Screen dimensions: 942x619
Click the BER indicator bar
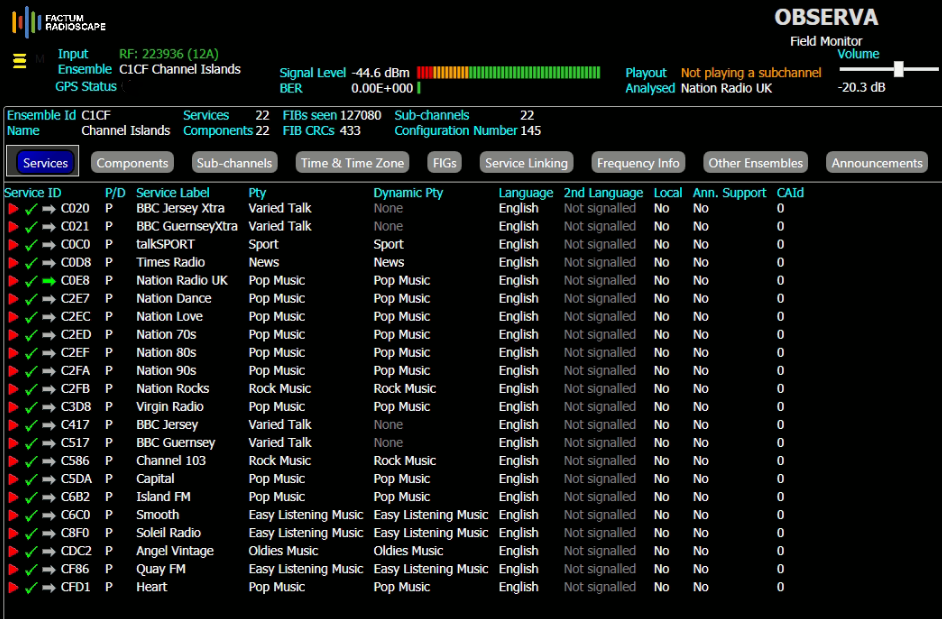pyautogui.click(x=419, y=88)
